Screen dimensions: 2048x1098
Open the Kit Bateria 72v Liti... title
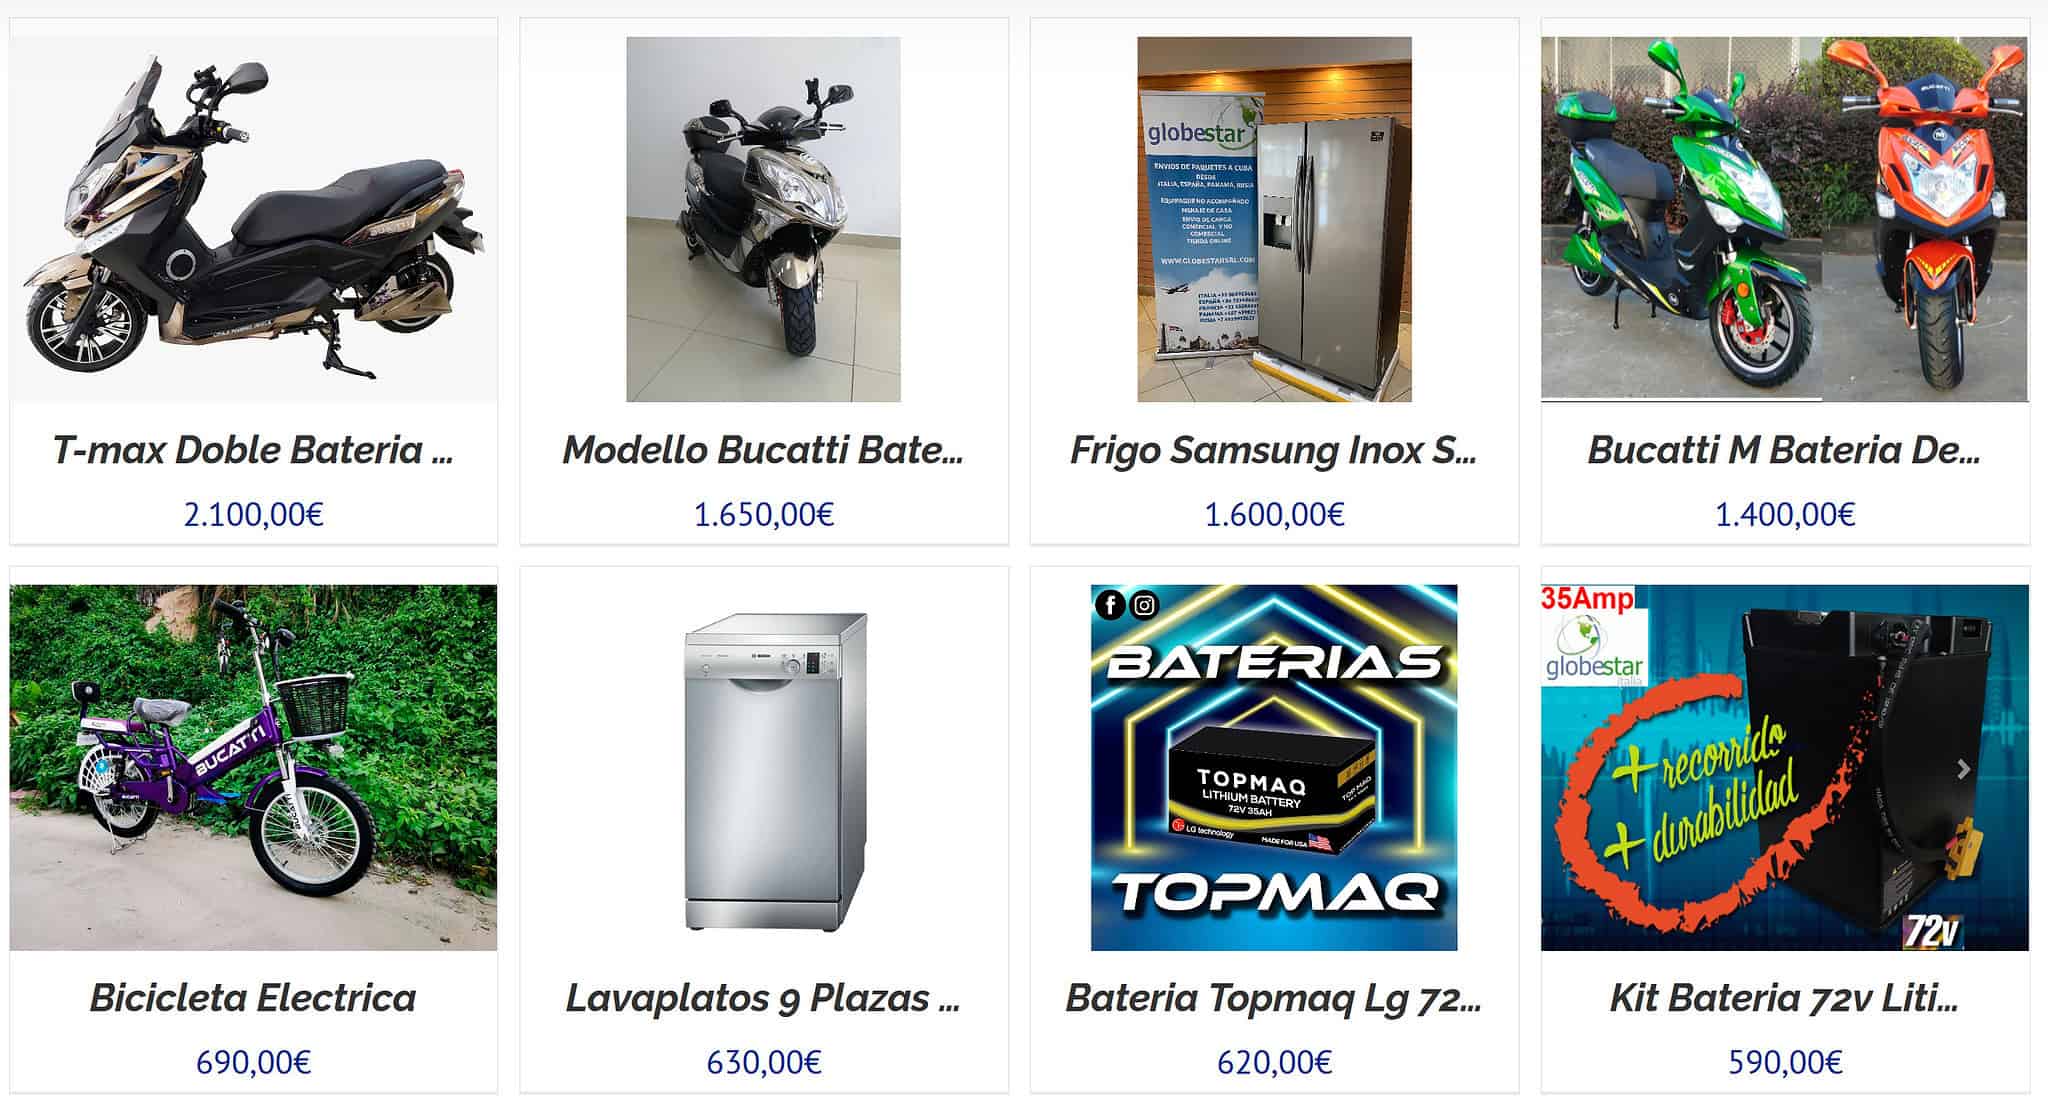click(x=1784, y=998)
